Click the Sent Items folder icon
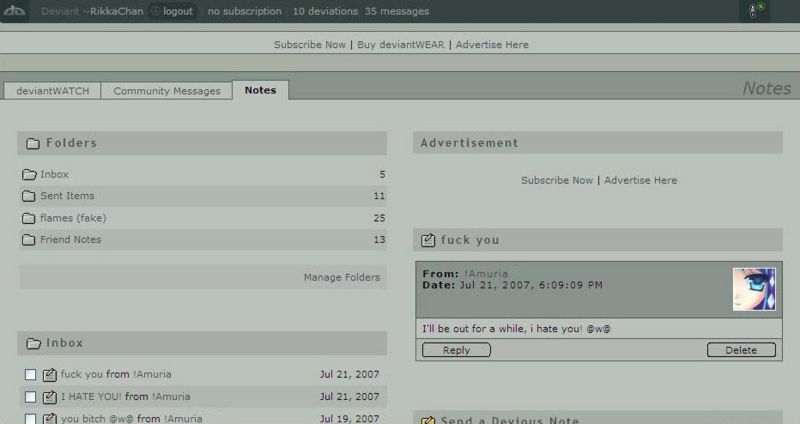This screenshot has width=800, height=424. [x=29, y=196]
